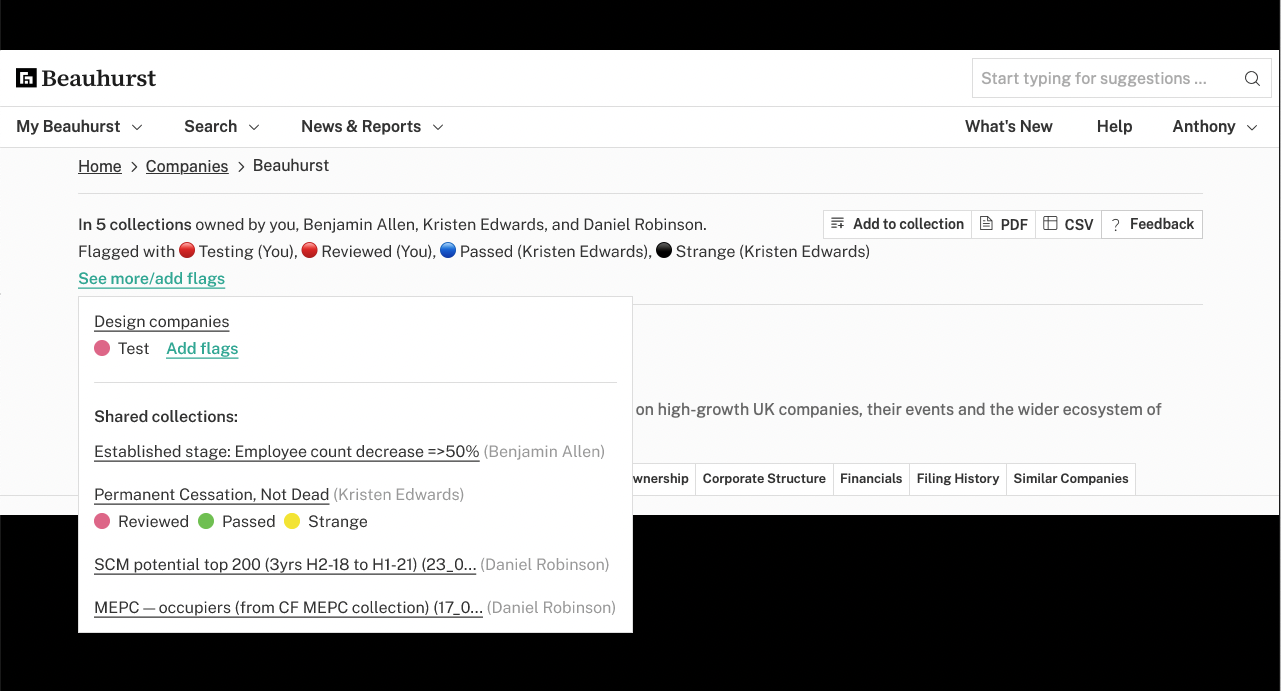
Task: Click the search magnifier icon
Action: pos(1252,78)
